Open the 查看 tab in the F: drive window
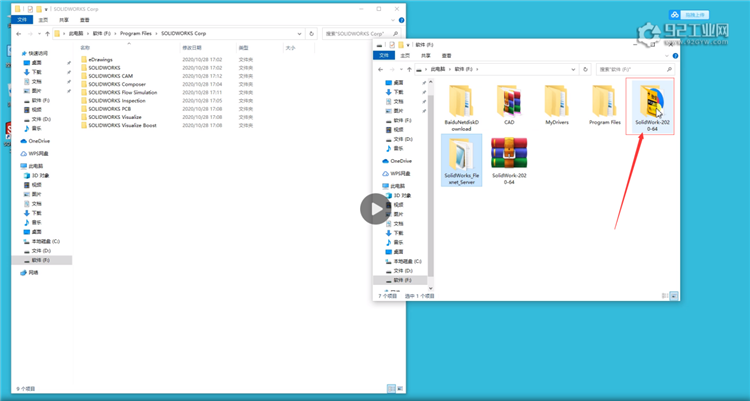 (x=446, y=56)
